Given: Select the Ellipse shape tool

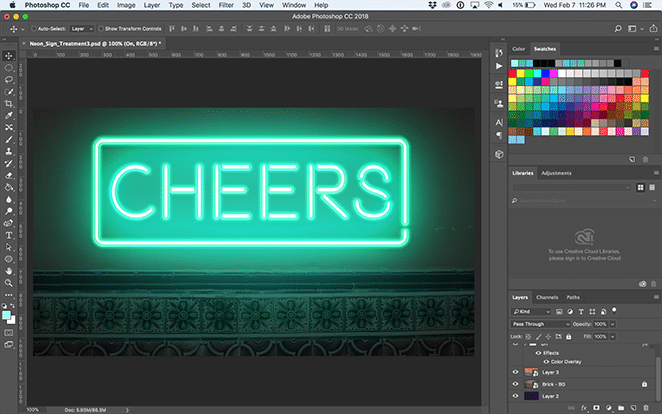Looking at the screenshot, I should tap(8, 259).
